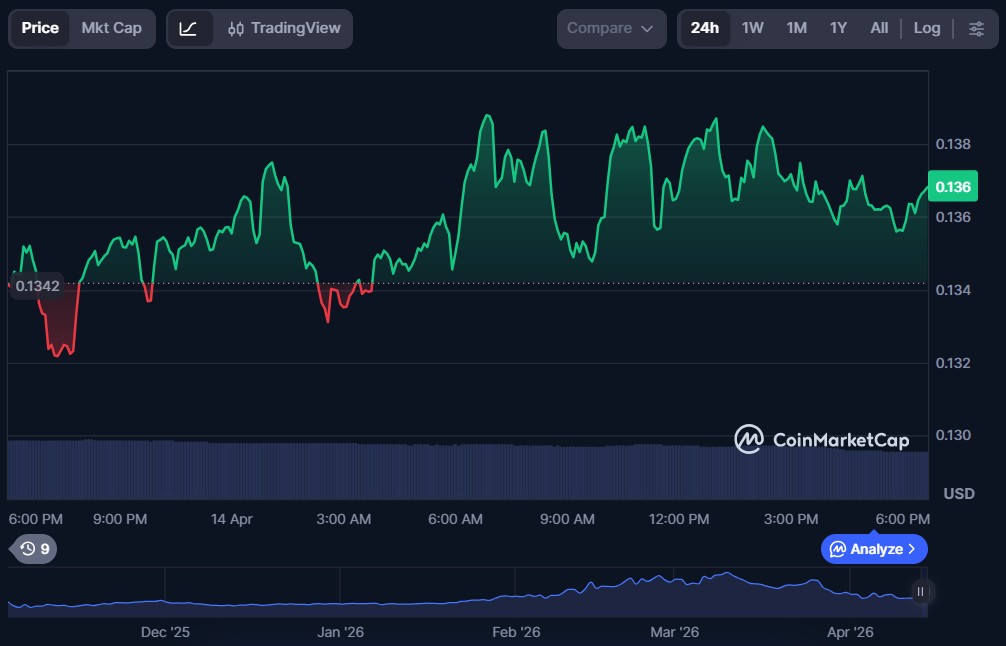This screenshot has height=646, width=1006.
Task: Select the line chart icon
Action: click(x=189, y=29)
